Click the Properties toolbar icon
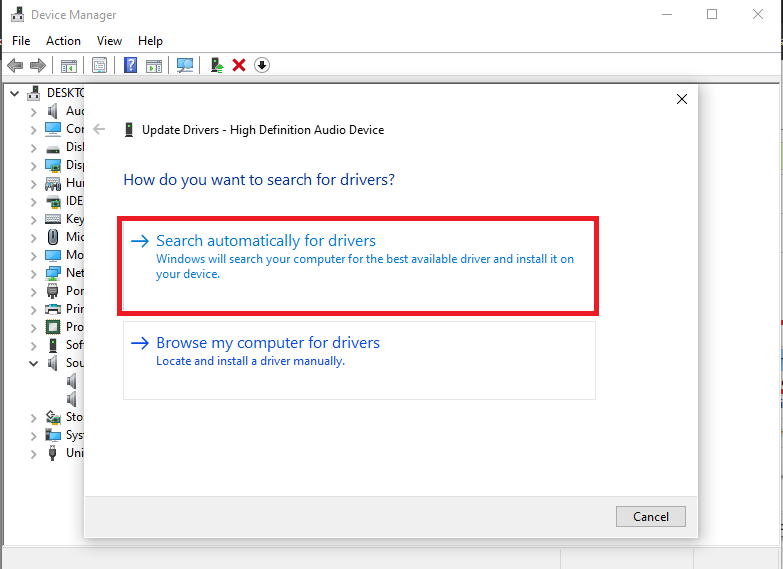The image size is (783, 569). point(99,65)
